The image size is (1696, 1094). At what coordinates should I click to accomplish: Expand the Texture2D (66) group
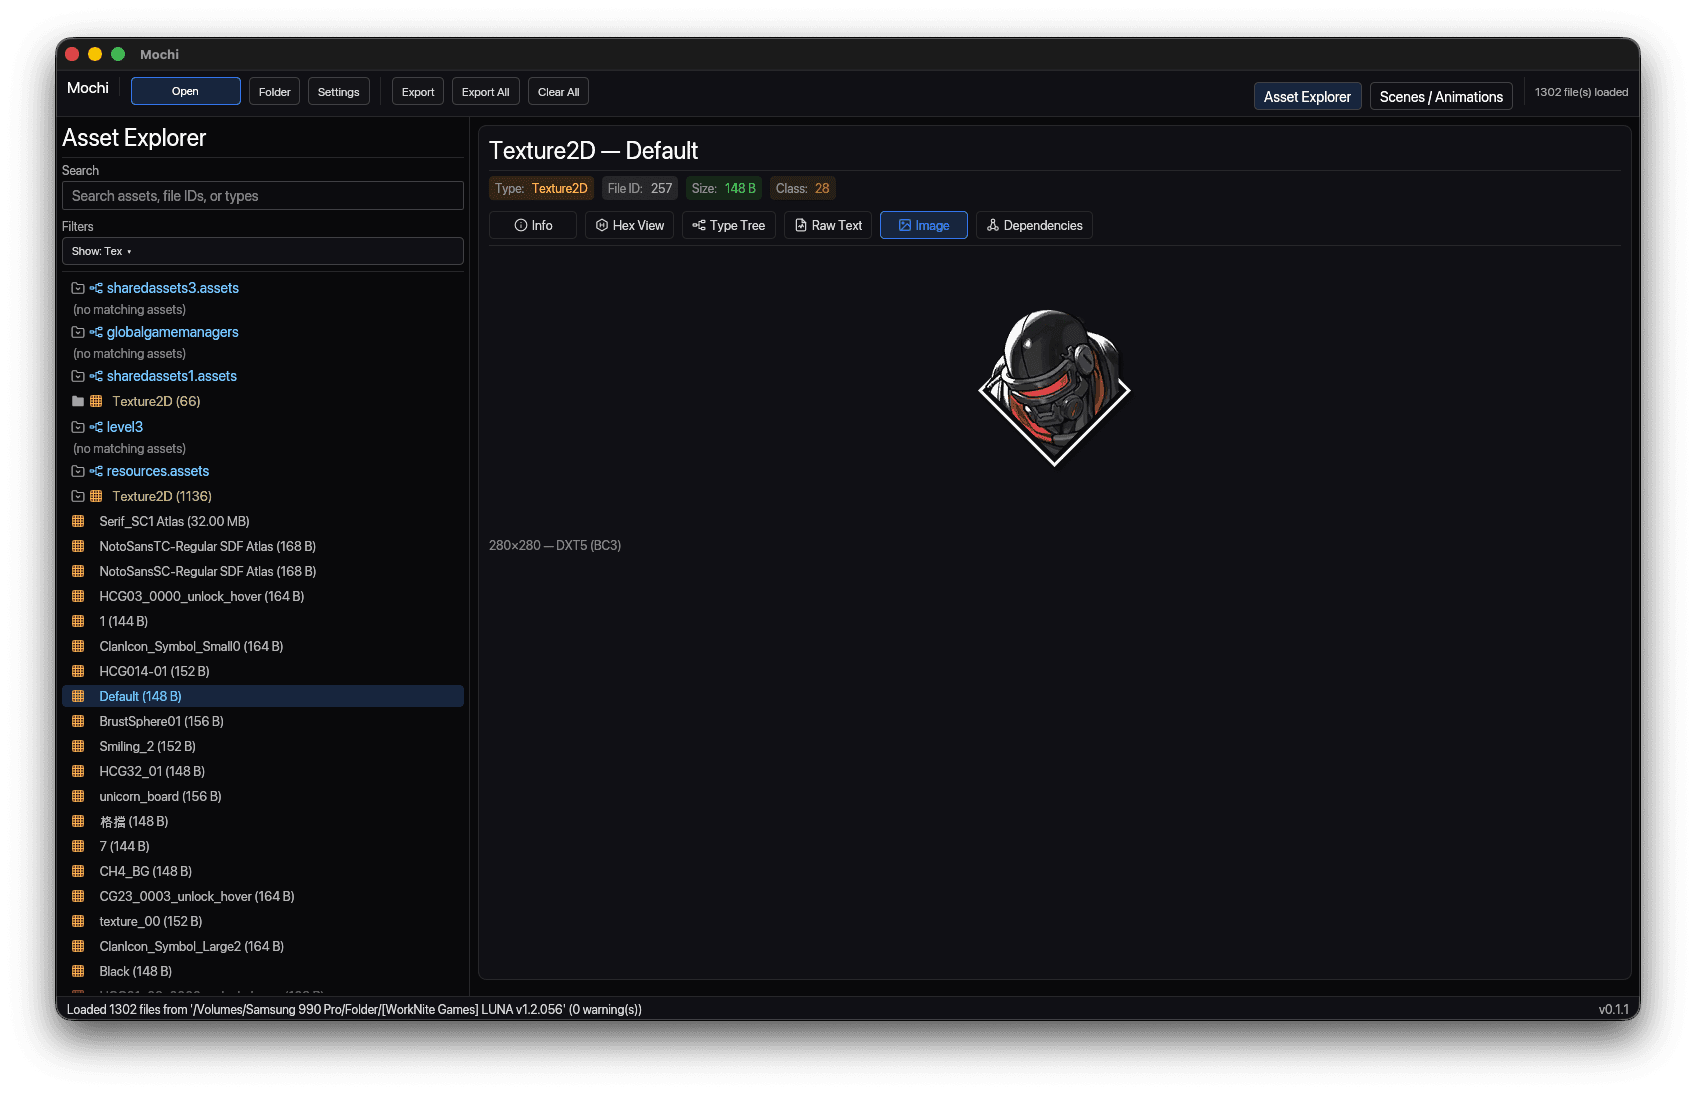pyautogui.click(x=78, y=401)
